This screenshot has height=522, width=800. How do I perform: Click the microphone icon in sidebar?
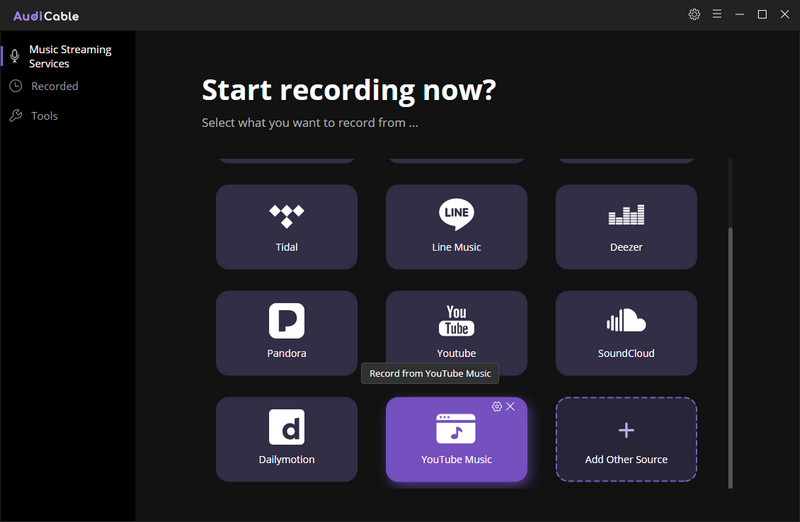click(15, 56)
